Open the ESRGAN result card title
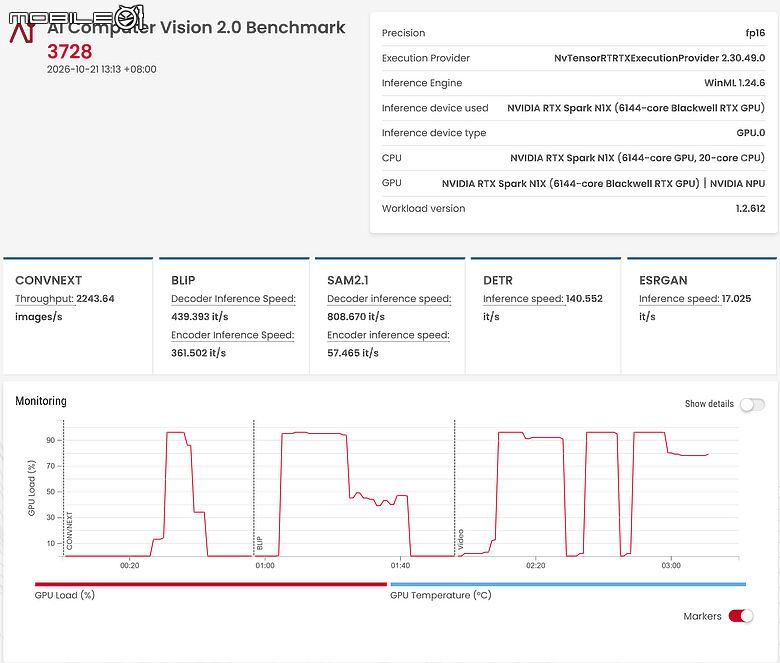The width and height of the screenshot is (780, 663). pyautogui.click(x=663, y=281)
